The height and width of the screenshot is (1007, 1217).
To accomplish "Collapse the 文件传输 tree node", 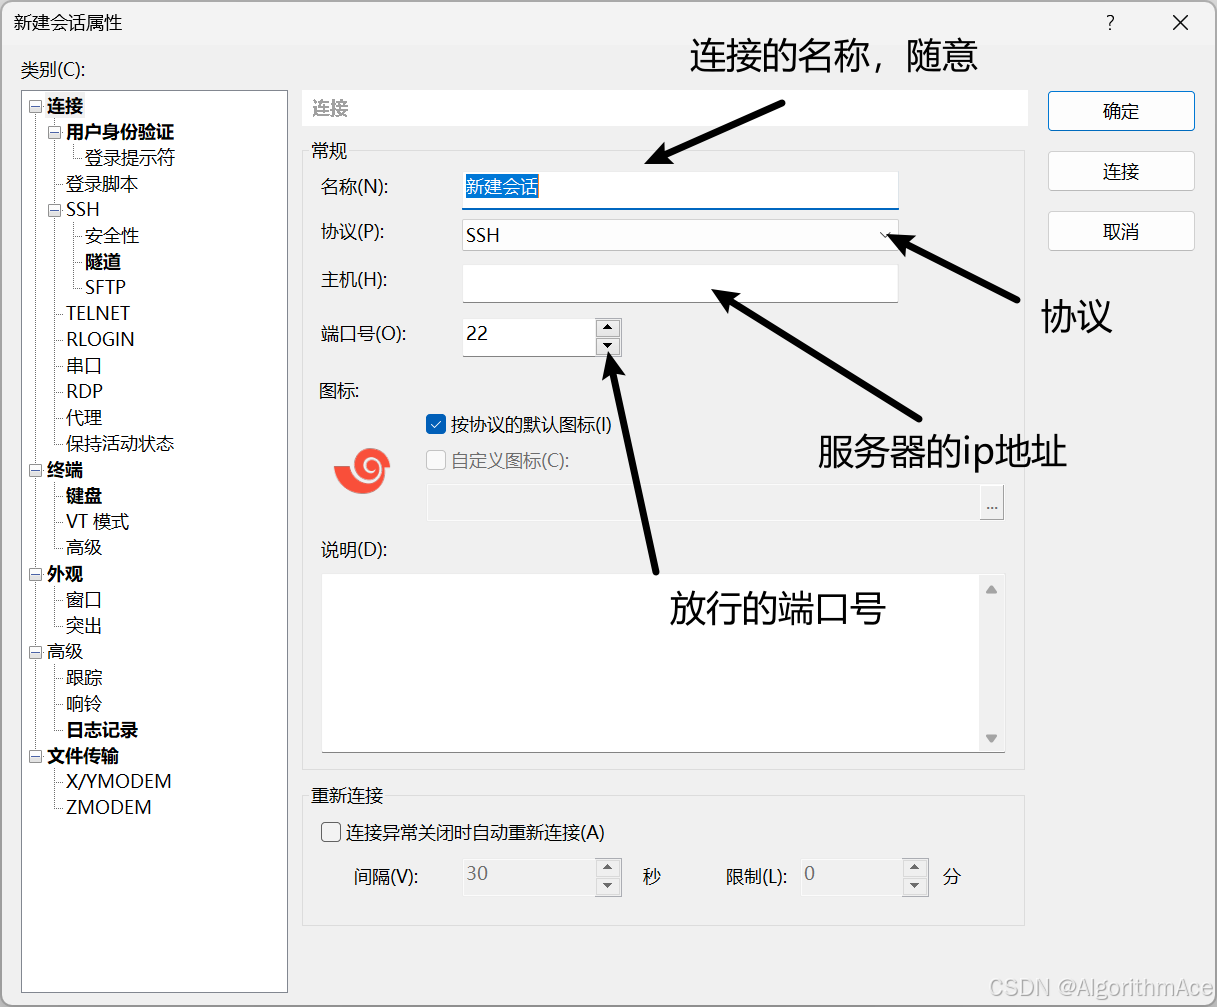I will click(x=36, y=756).
